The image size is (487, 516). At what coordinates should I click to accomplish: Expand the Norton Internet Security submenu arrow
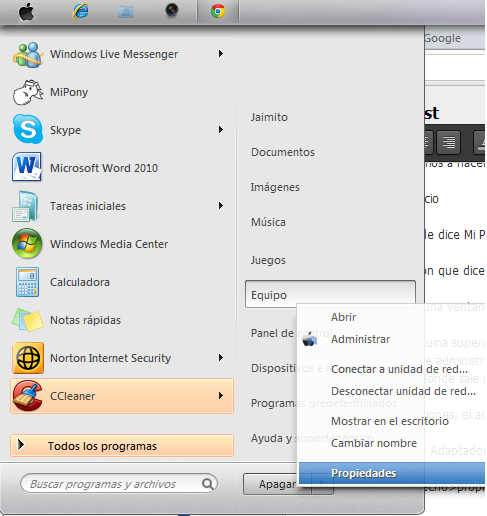(221, 358)
